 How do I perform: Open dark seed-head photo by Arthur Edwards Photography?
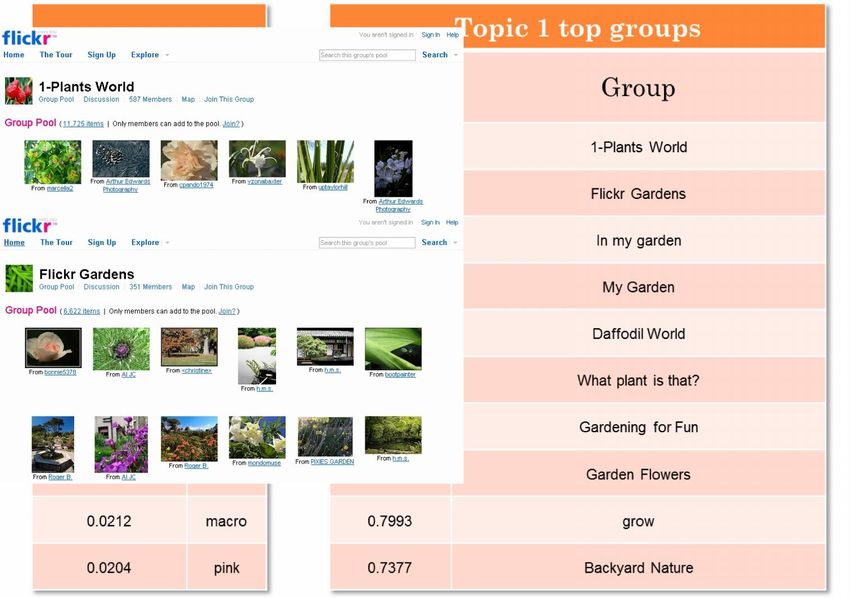[121, 158]
